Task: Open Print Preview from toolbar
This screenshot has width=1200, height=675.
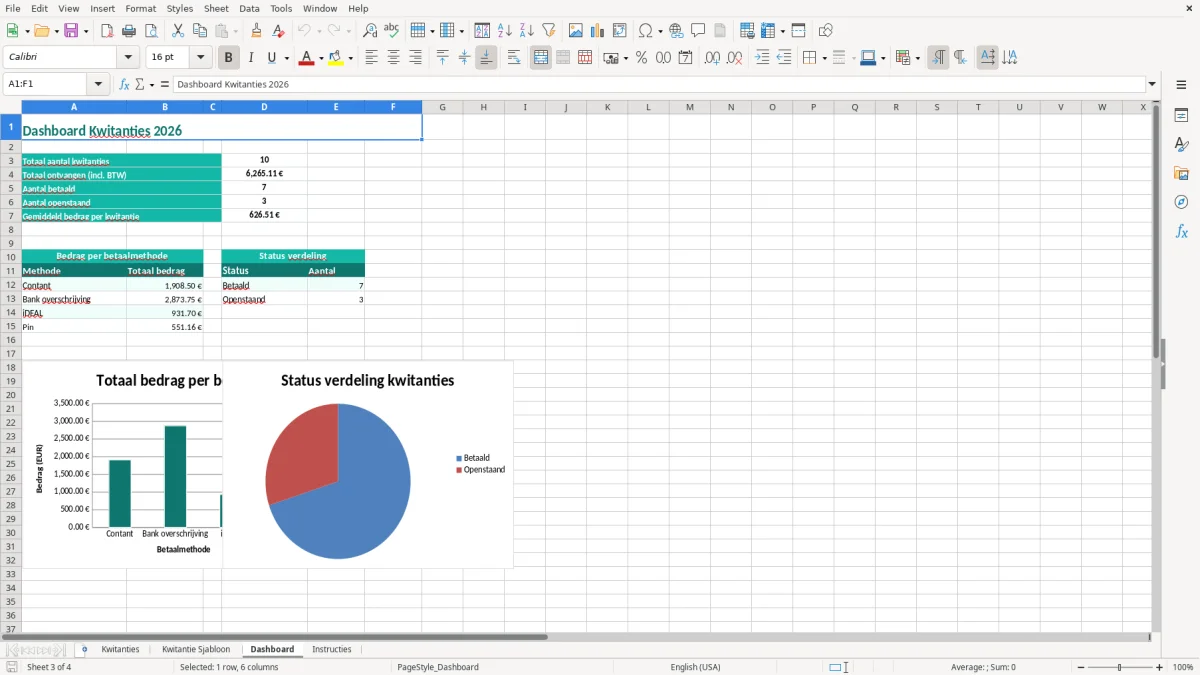Action: pyautogui.click(x=151, y=31)
